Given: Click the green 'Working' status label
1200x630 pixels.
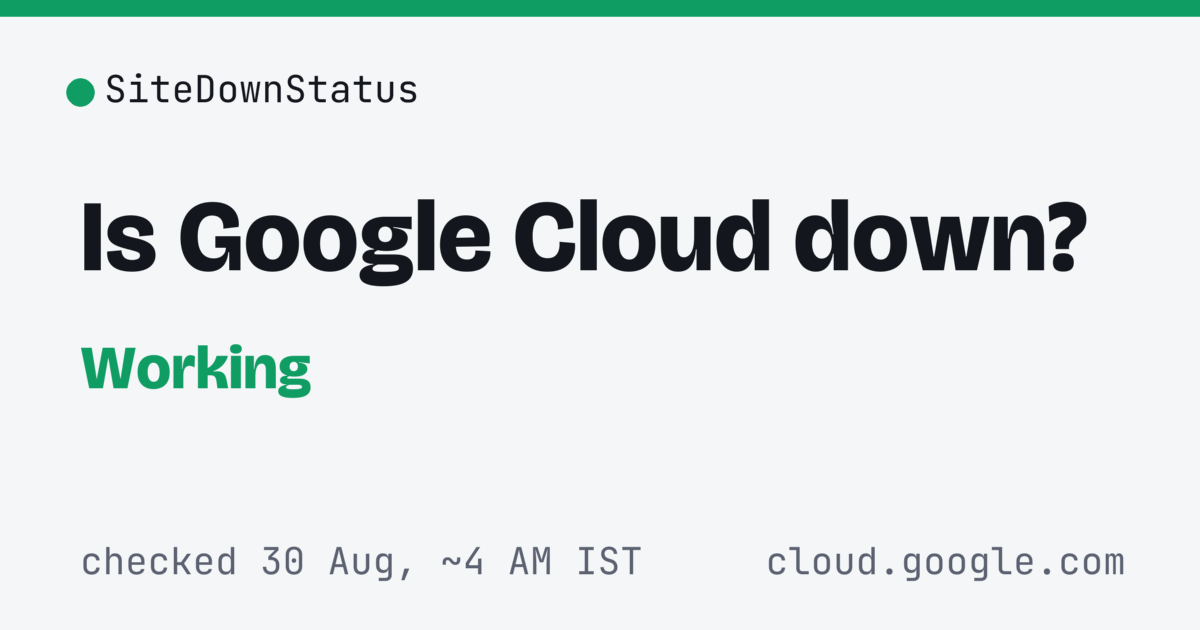Looking at the screenshot, I should [196, 371].
